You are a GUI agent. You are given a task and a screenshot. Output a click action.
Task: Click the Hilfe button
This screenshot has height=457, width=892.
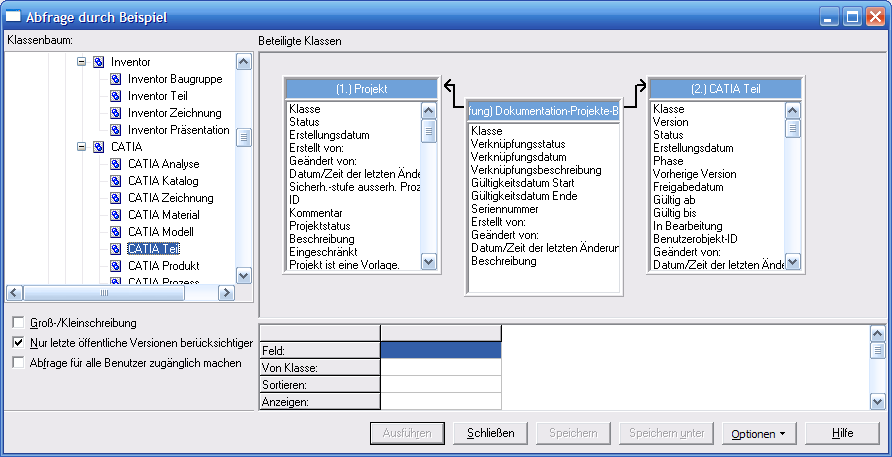pyautogui.click(x=843, y=433)
